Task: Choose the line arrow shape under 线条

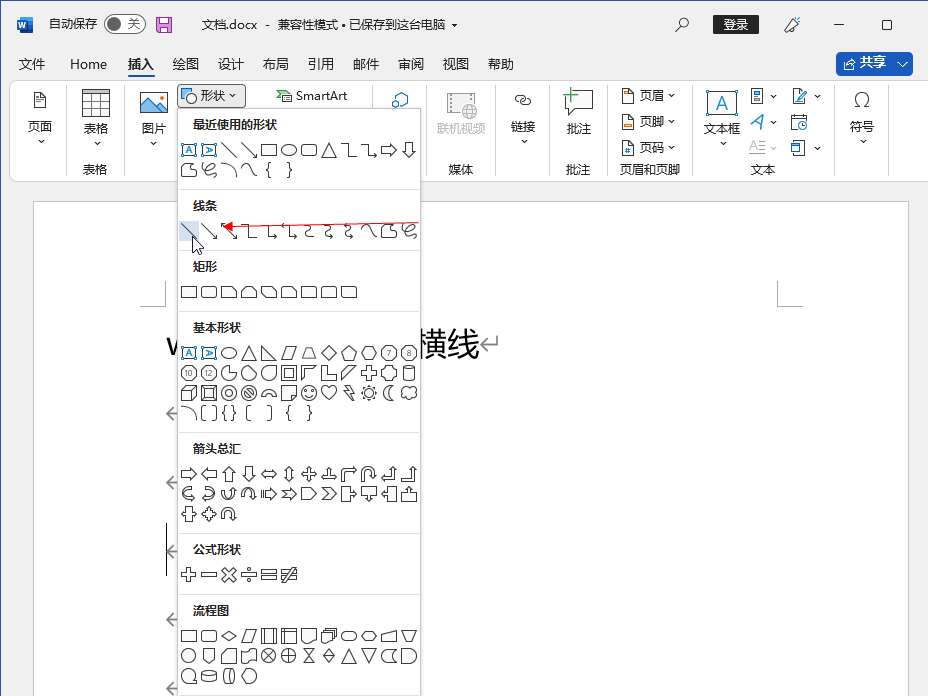Action: 209,231
